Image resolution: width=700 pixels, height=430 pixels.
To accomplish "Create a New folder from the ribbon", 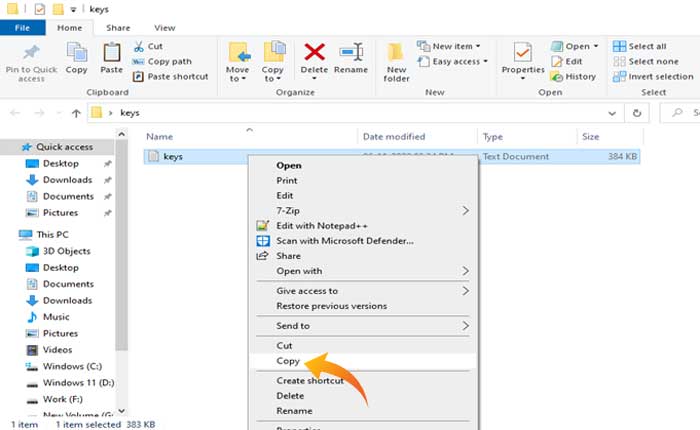I will [x=396, y=60].
